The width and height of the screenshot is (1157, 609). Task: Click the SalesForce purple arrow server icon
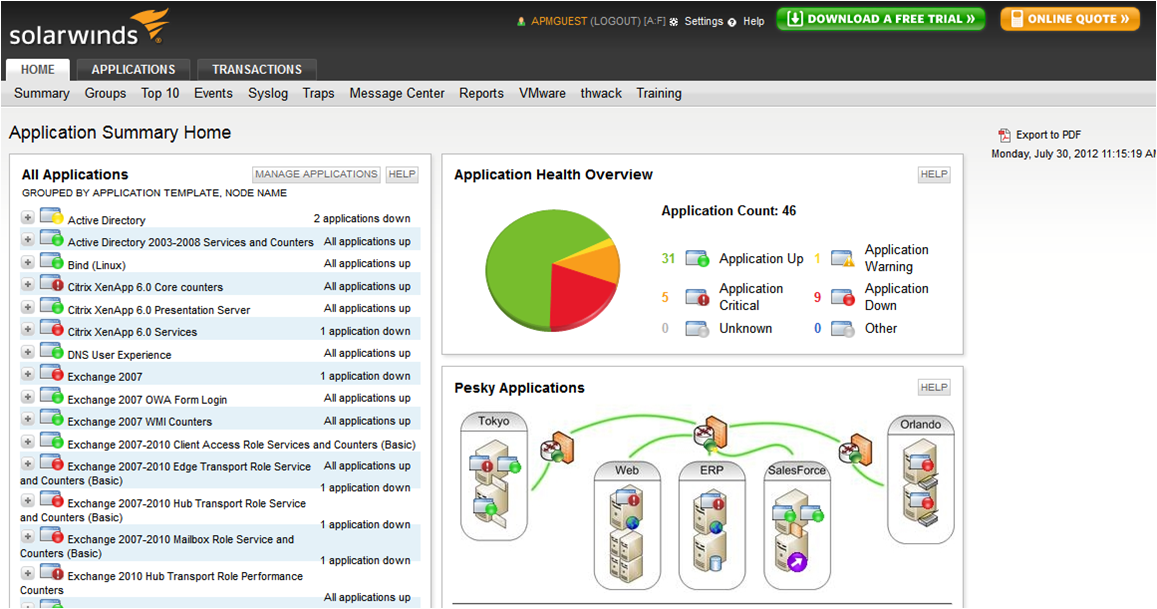click(x=797, y=560)
